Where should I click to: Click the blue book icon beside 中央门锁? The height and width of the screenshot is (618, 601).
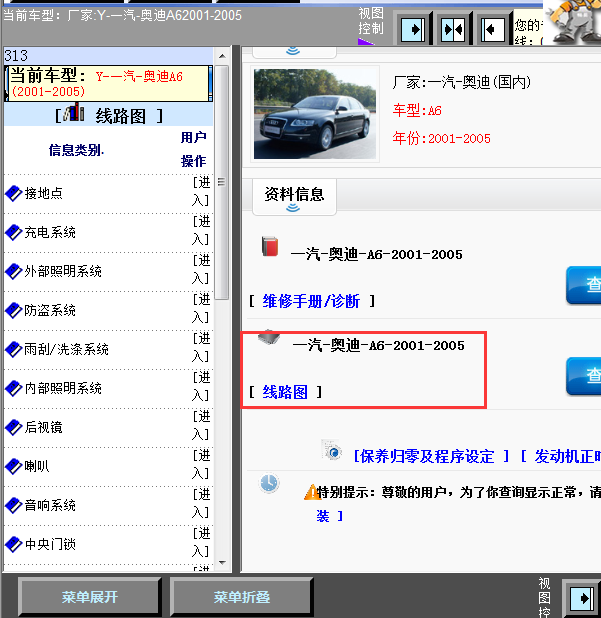pyautogui.click(x=13, y=544)
